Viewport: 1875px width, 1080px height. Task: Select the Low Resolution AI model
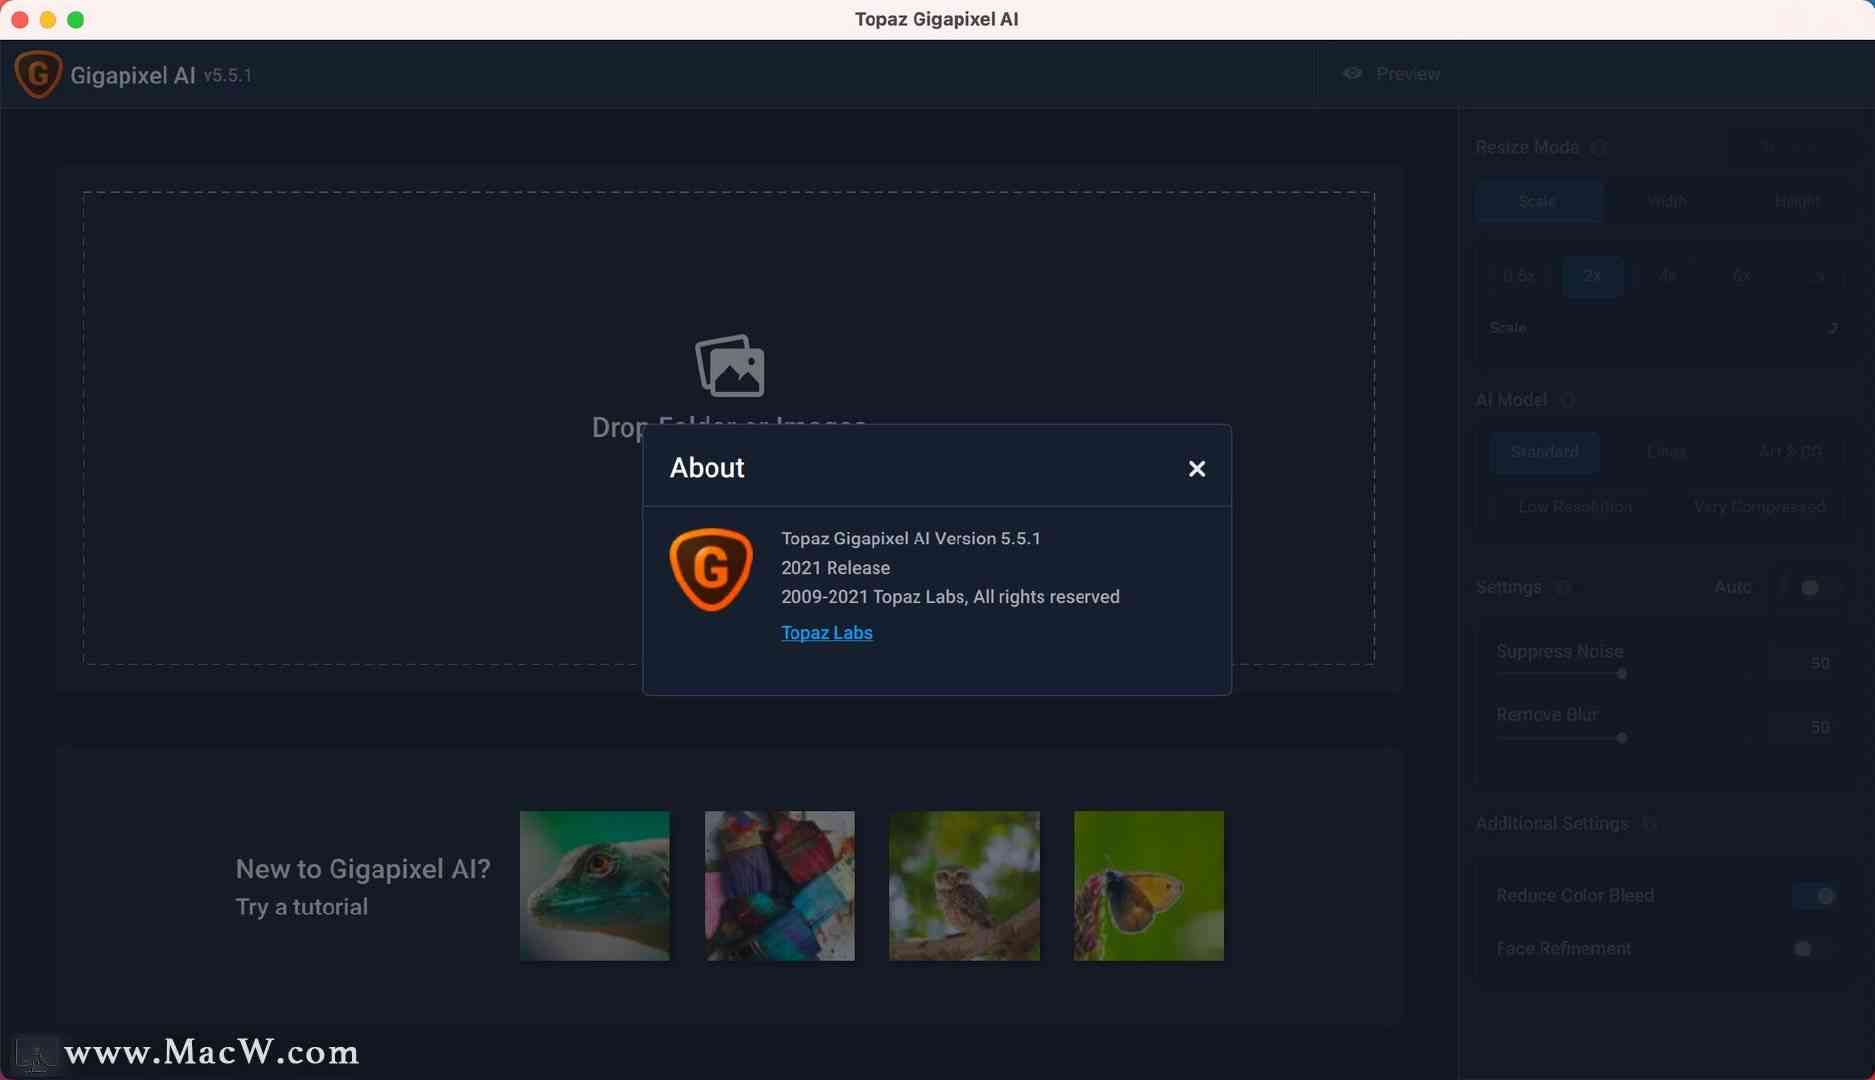point(1575,507)
